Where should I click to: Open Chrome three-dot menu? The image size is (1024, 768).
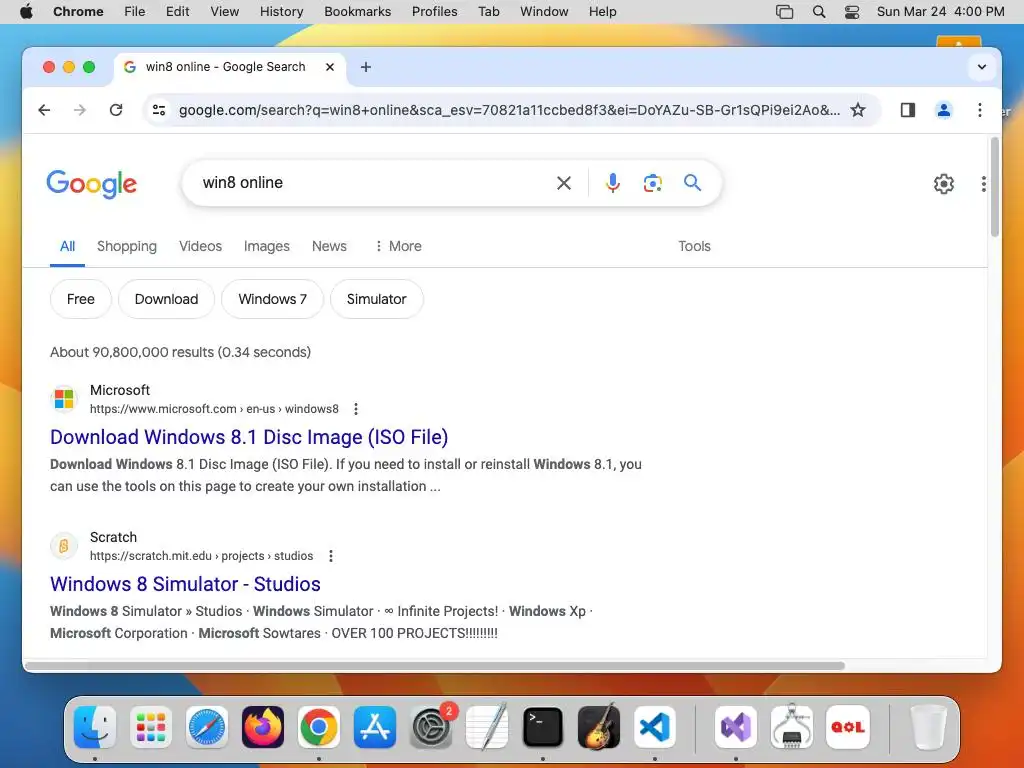coord(980,110)
